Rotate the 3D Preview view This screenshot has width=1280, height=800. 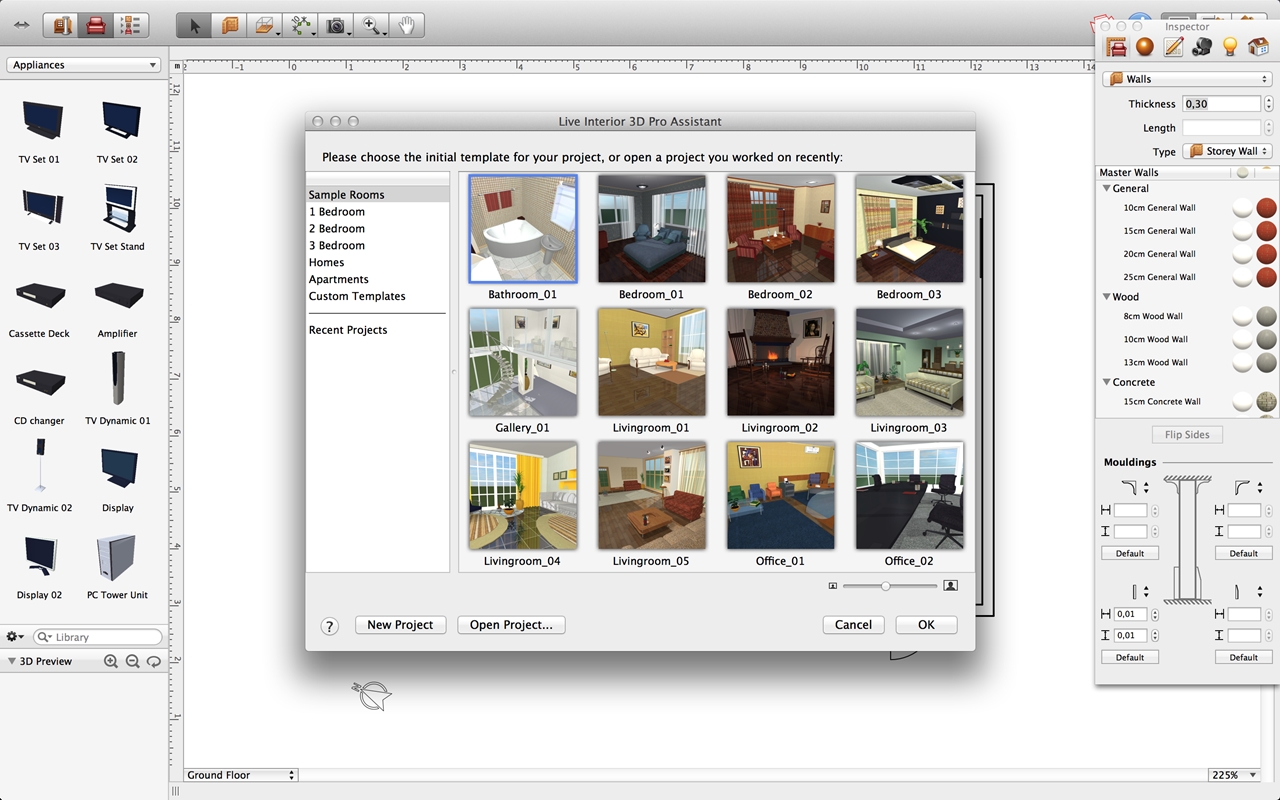[x=153, y=662]
